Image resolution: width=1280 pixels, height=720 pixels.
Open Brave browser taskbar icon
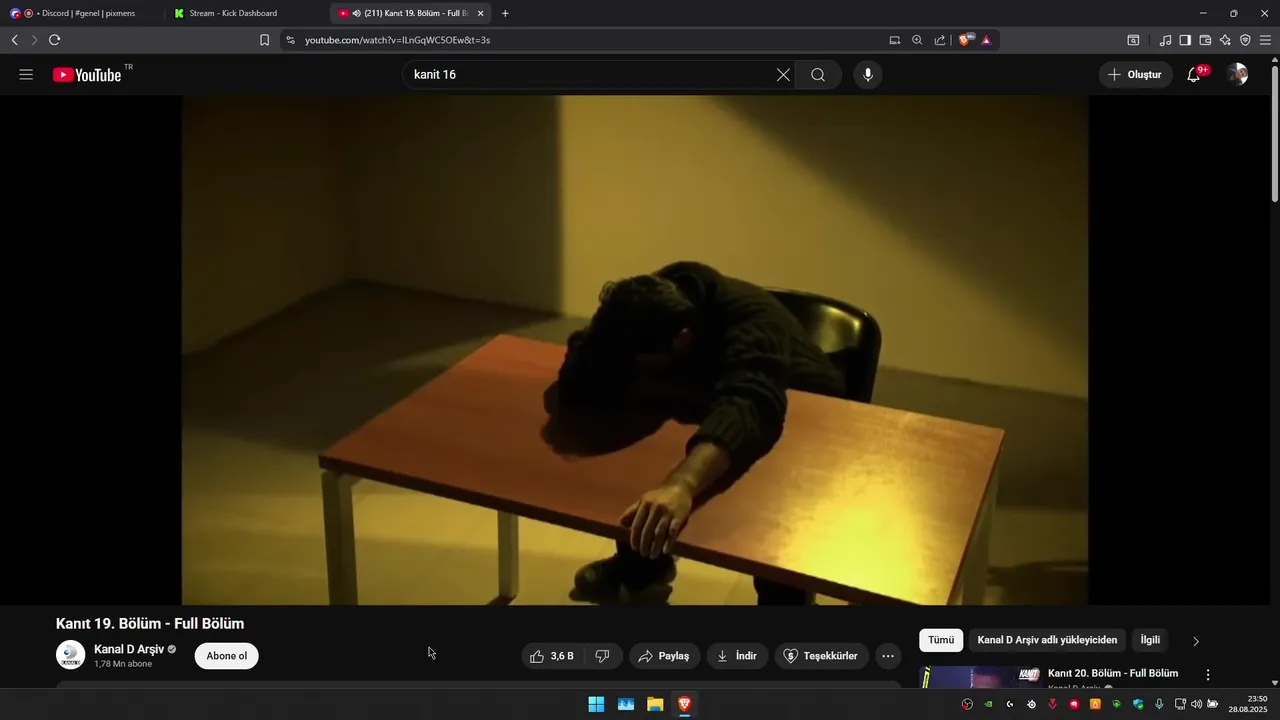[x=684, y=704]
